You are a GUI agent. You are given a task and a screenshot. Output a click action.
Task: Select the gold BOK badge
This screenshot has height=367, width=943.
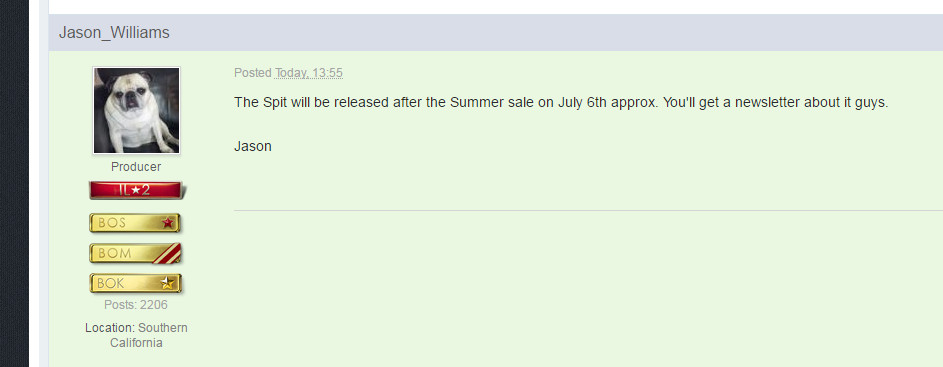click(x=135, y=283)
